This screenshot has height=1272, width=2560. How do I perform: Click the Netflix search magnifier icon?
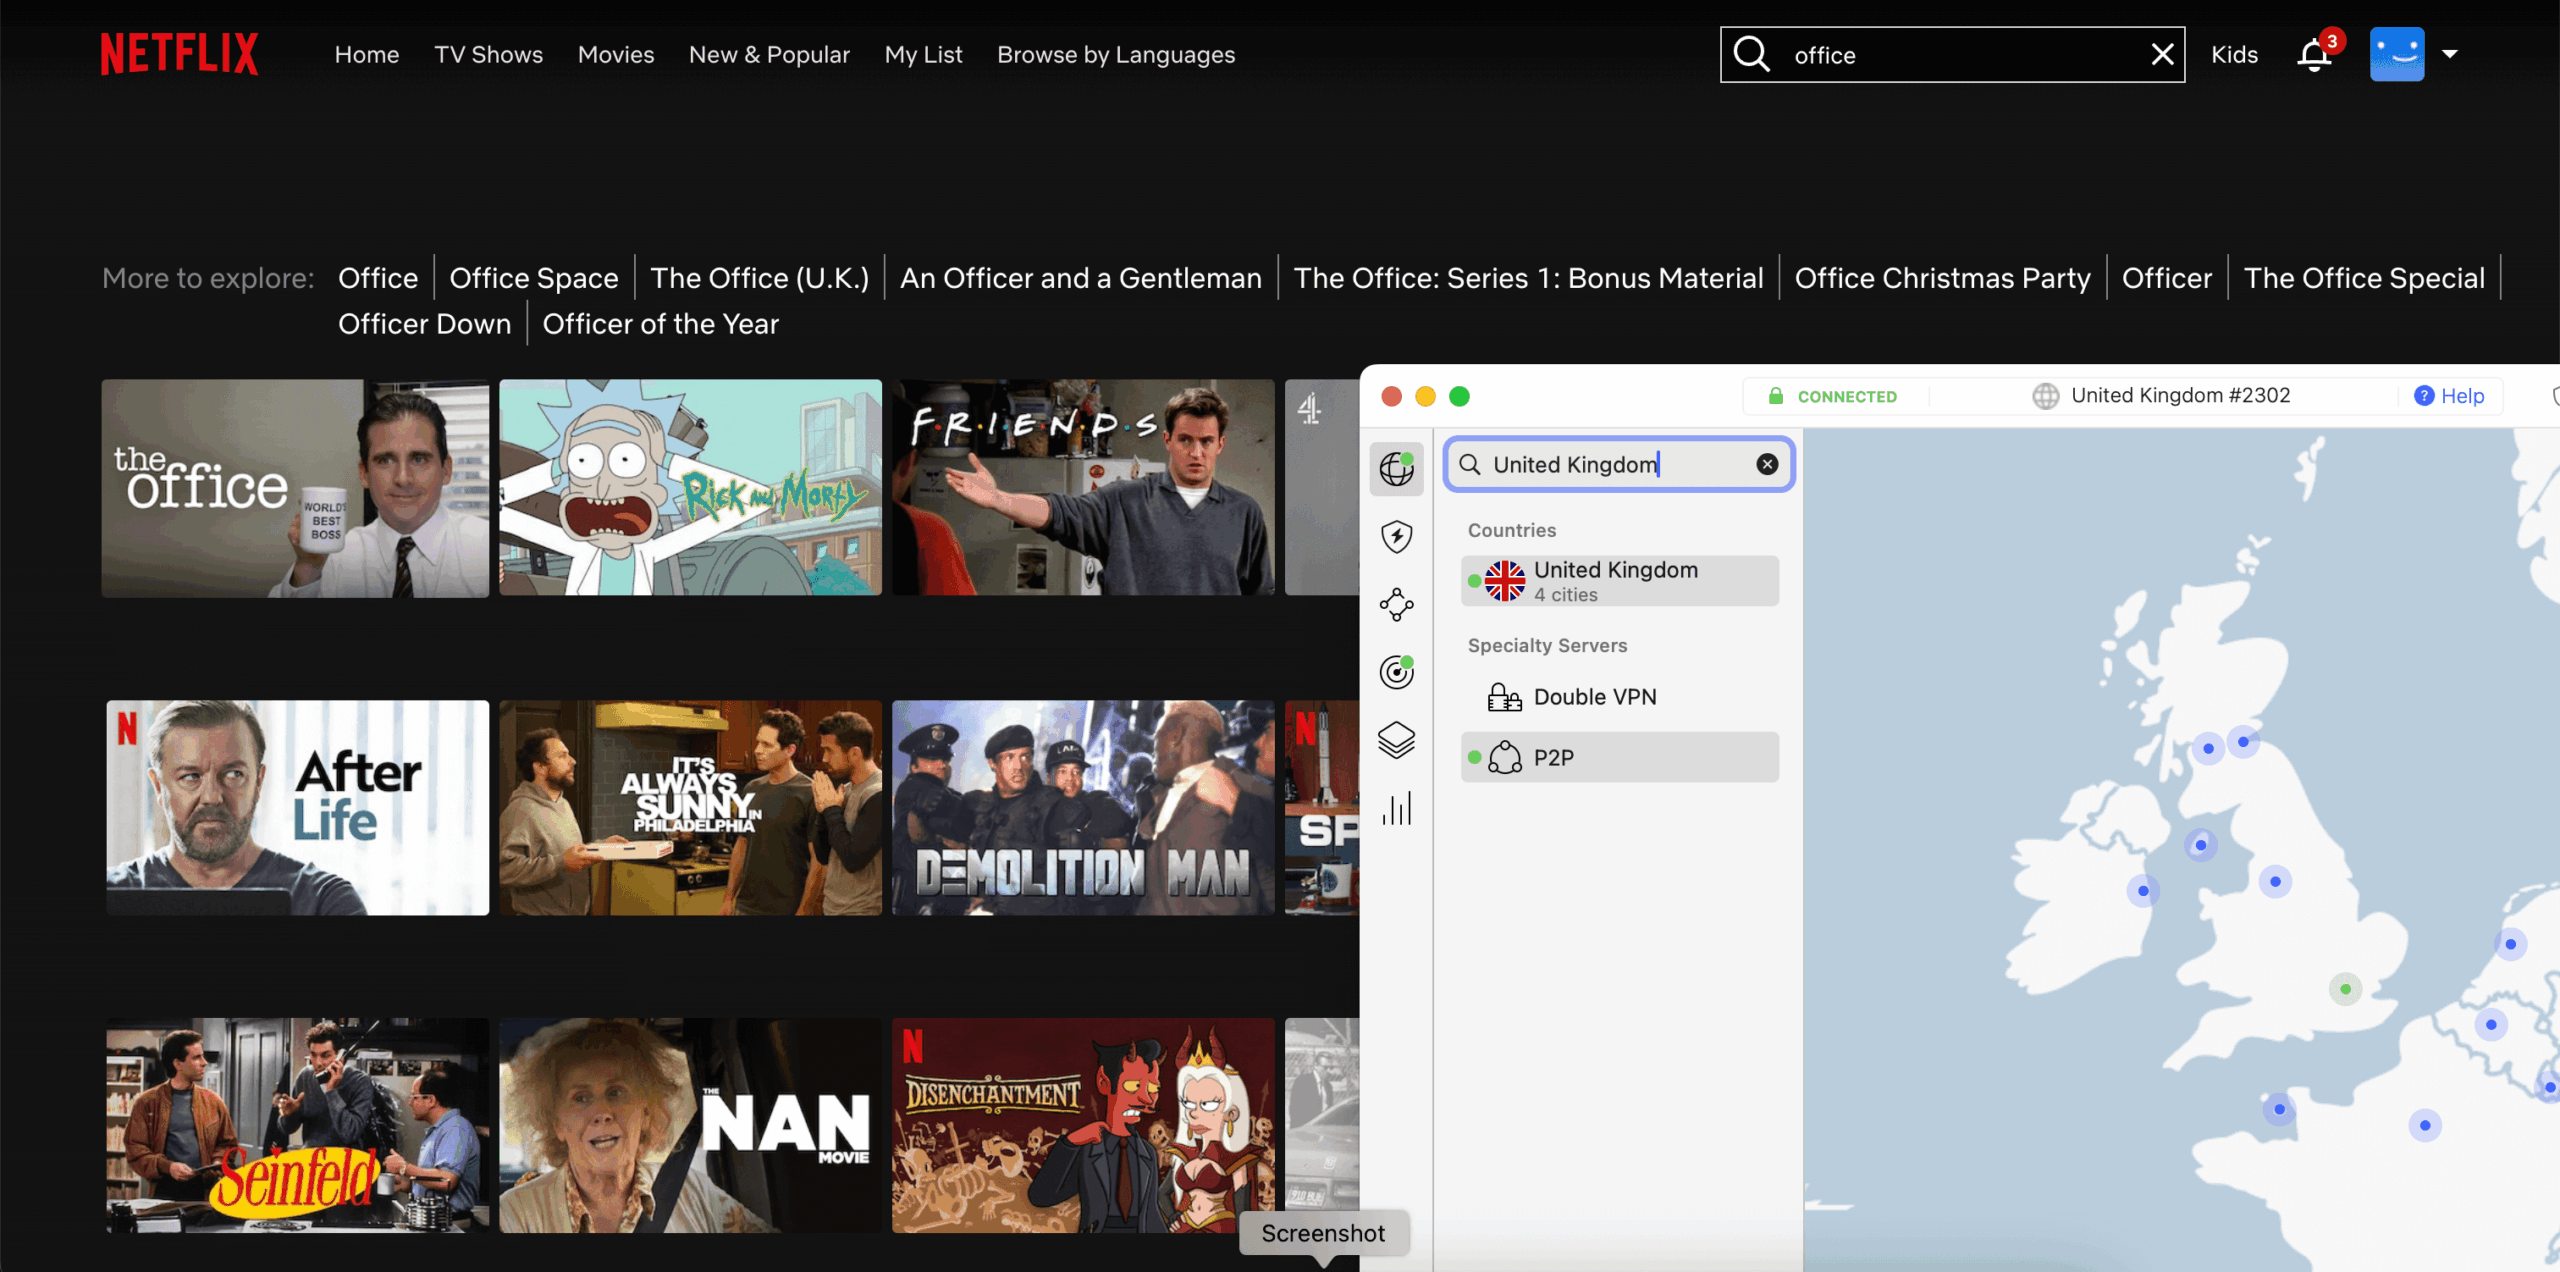point(1752,54)
